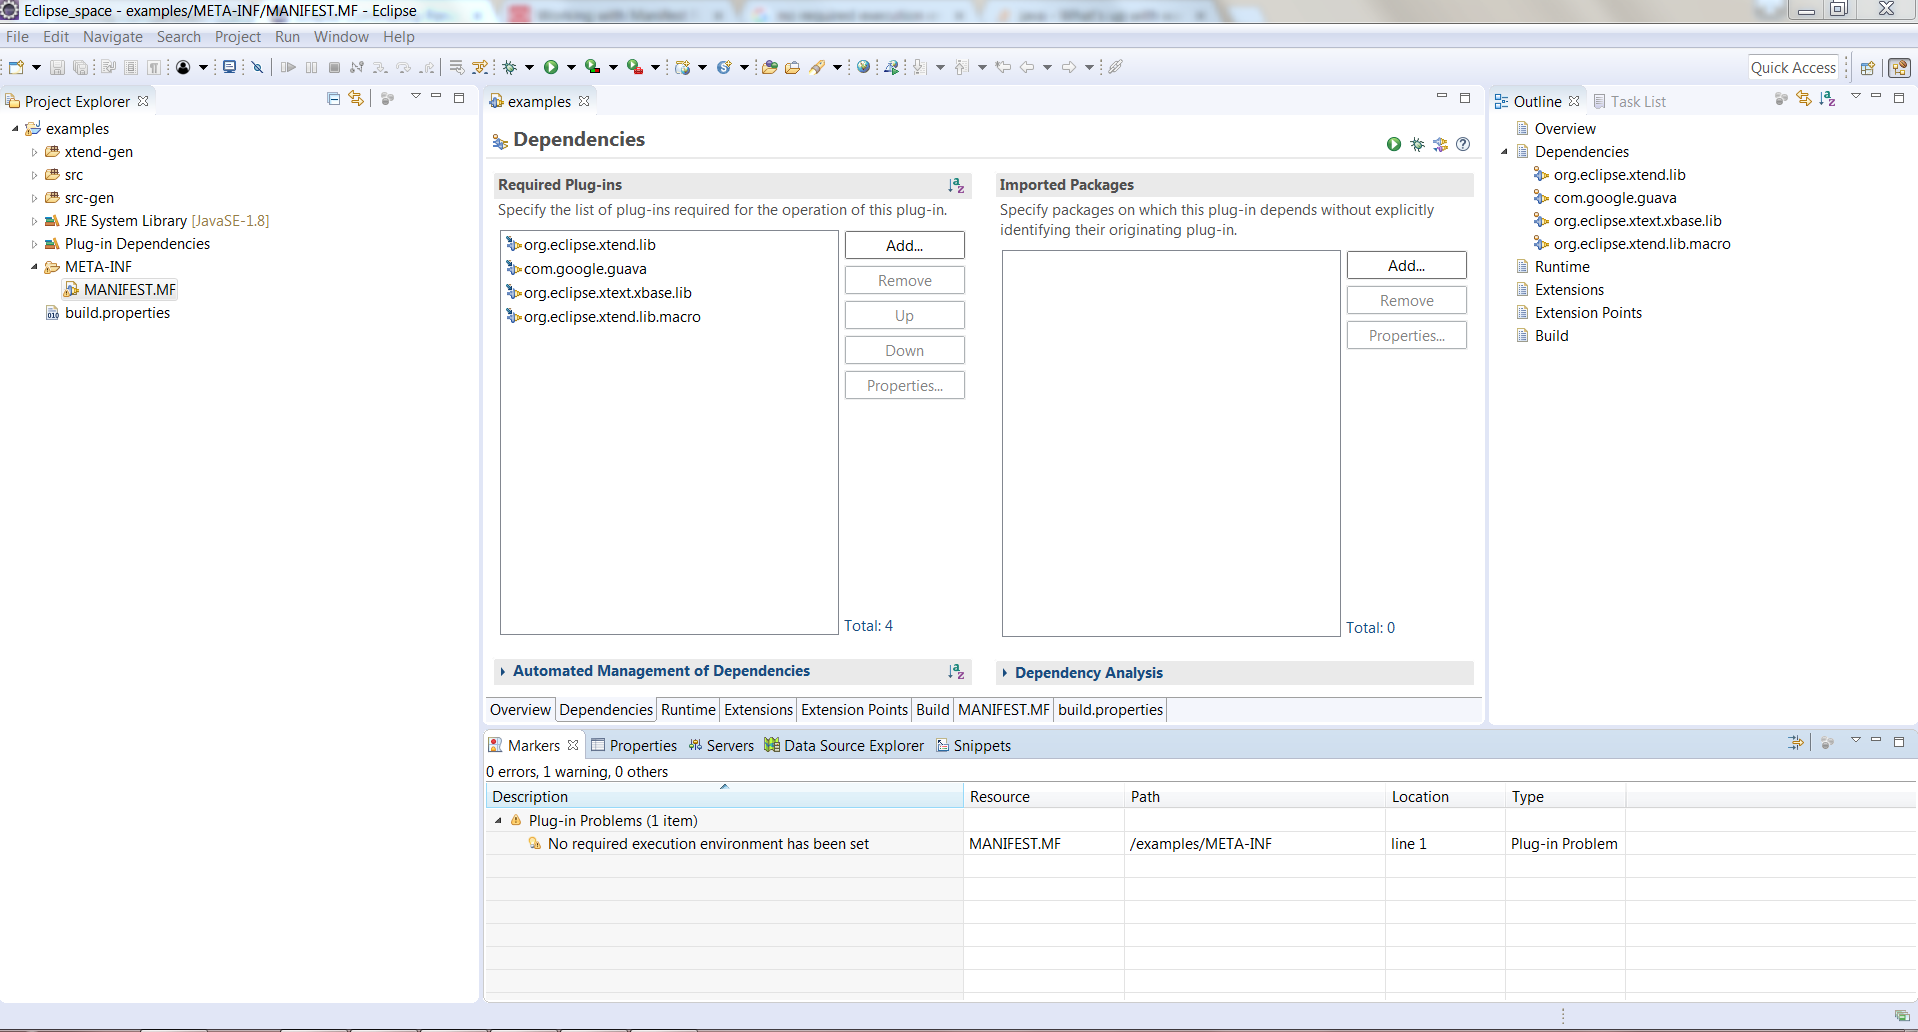Click the Last Edit Location arrow icon

tap(1003, 67)
